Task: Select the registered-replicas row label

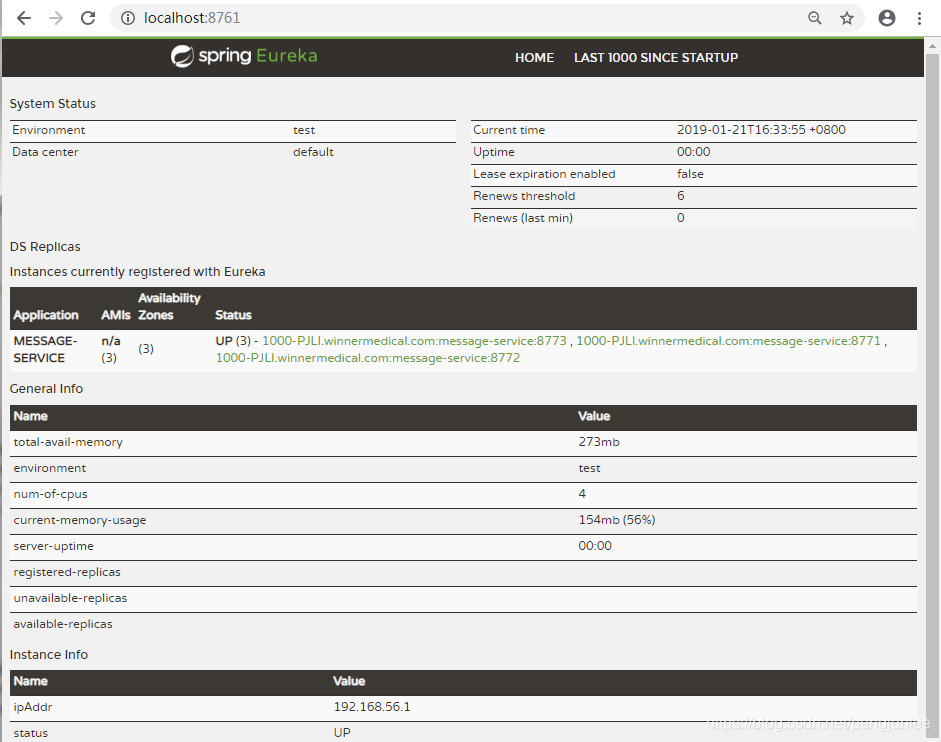Action: pos(67,572)
